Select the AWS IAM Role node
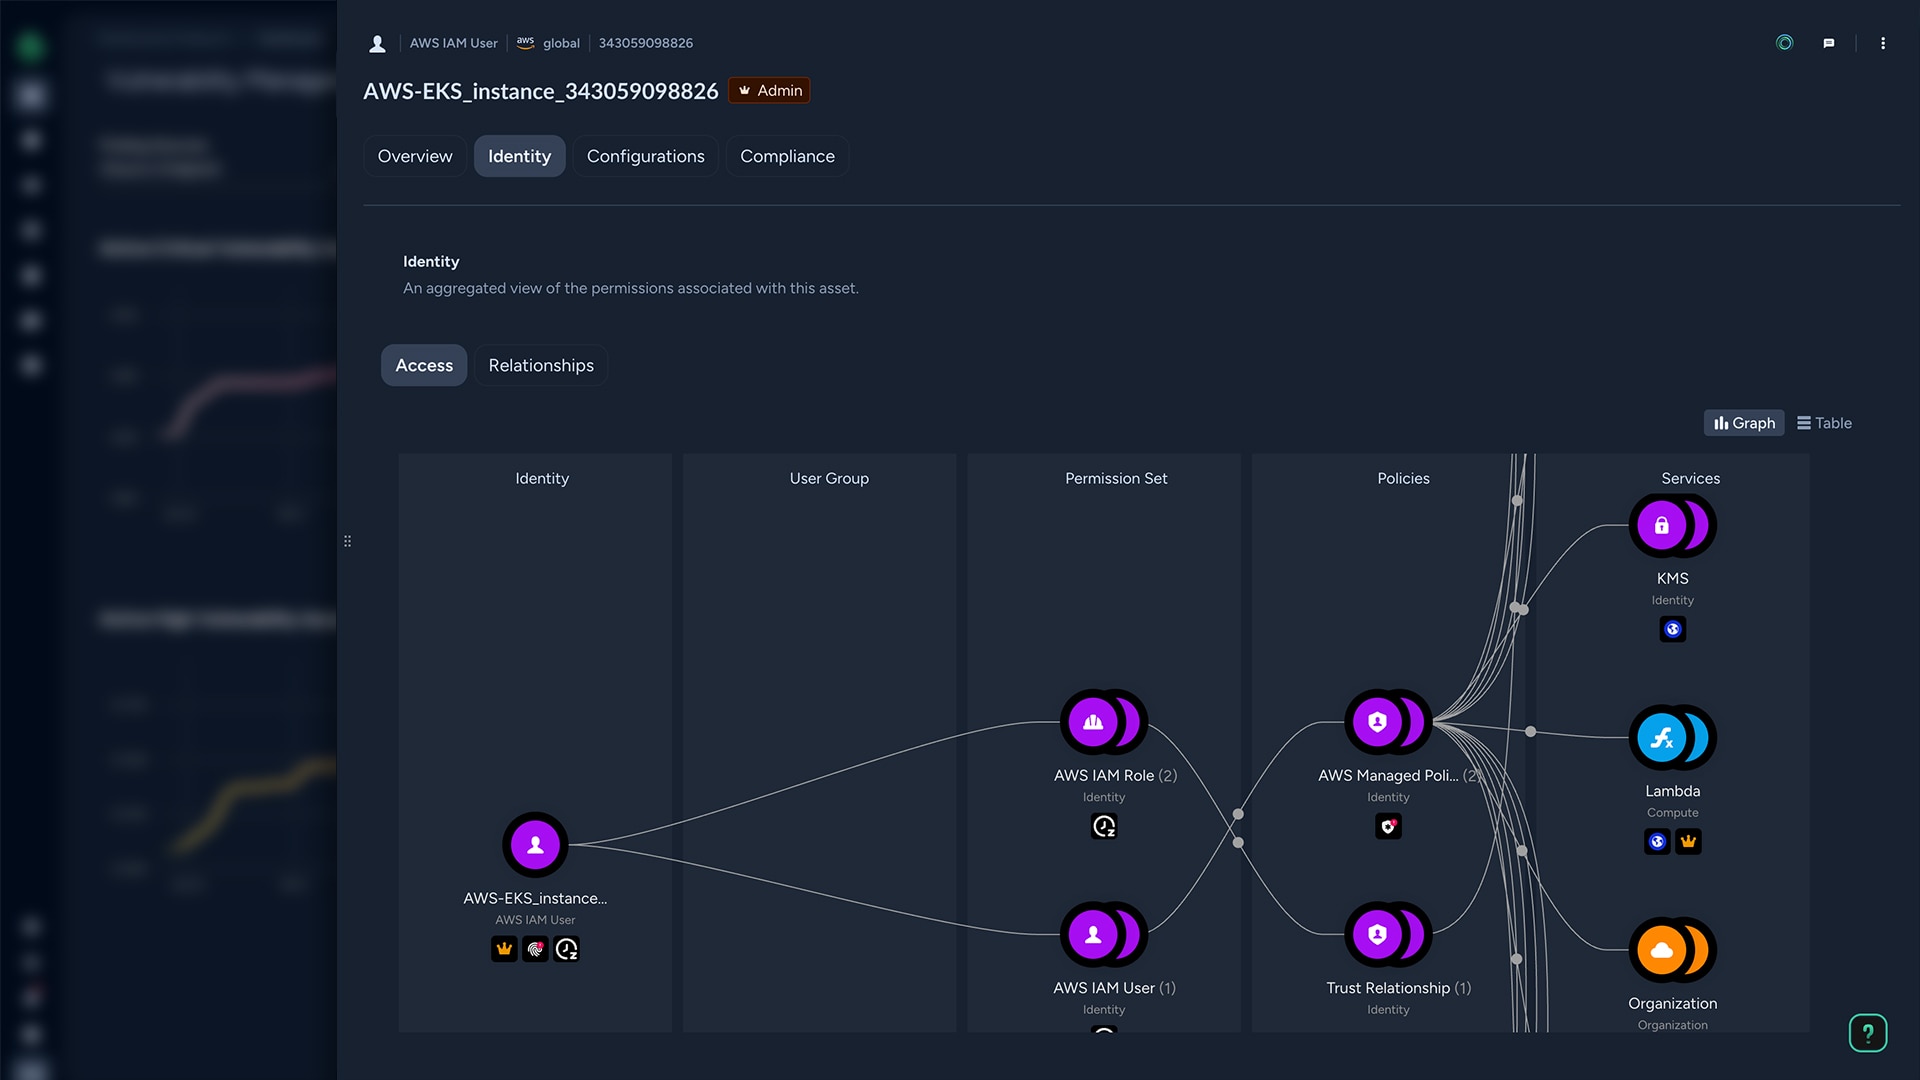Image resolution: width=1920 pixels, height=1080 pixels. coord(1103,722)
